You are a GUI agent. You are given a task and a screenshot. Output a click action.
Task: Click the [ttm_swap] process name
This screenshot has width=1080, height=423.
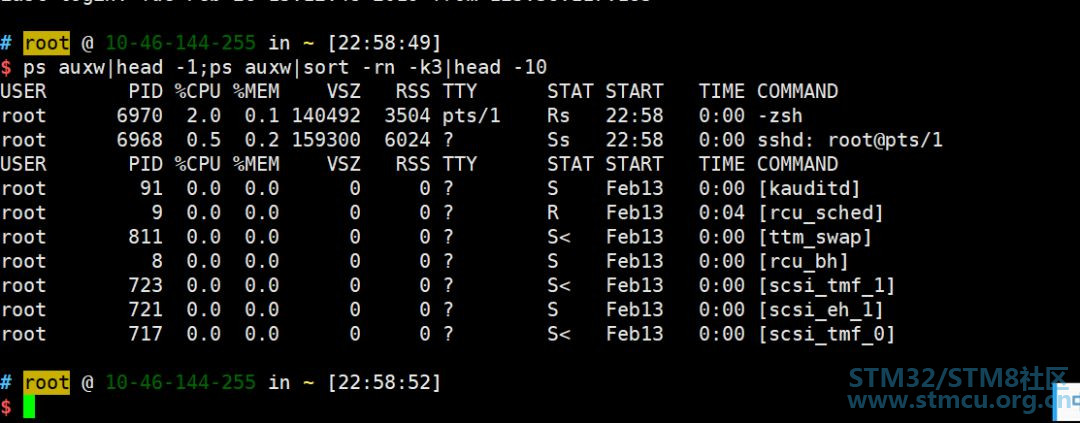815,237
